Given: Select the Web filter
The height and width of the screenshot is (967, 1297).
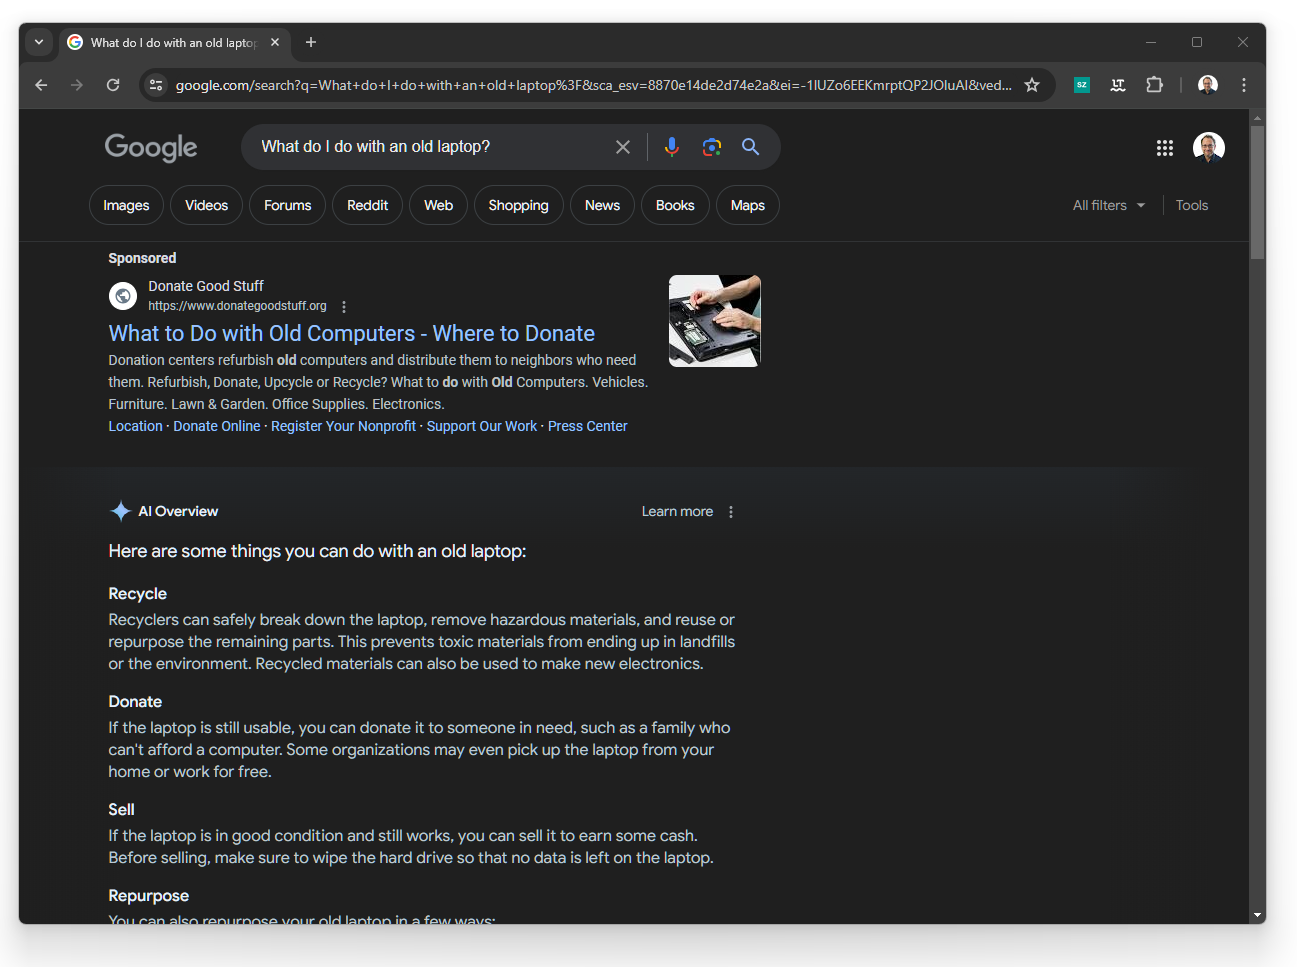Looking at the screenshot, I should 438,205.
